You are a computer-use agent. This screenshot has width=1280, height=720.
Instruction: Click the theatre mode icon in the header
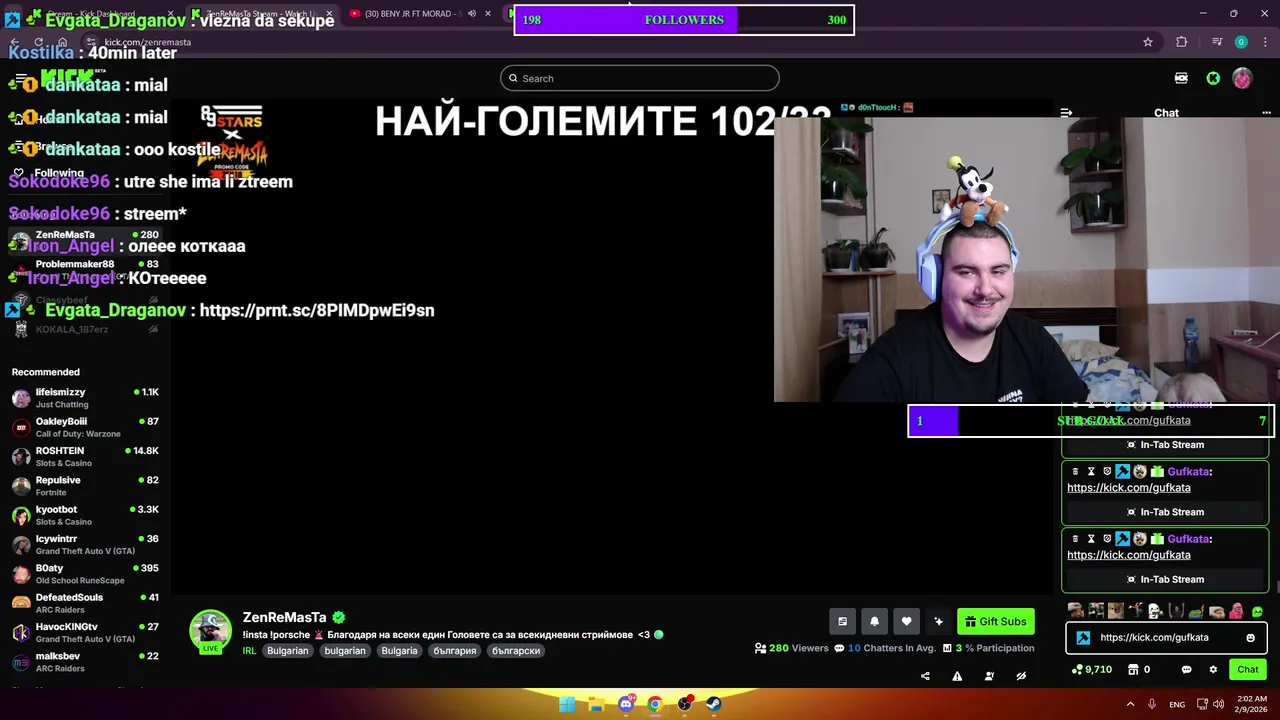click(x=1181, y=78)
